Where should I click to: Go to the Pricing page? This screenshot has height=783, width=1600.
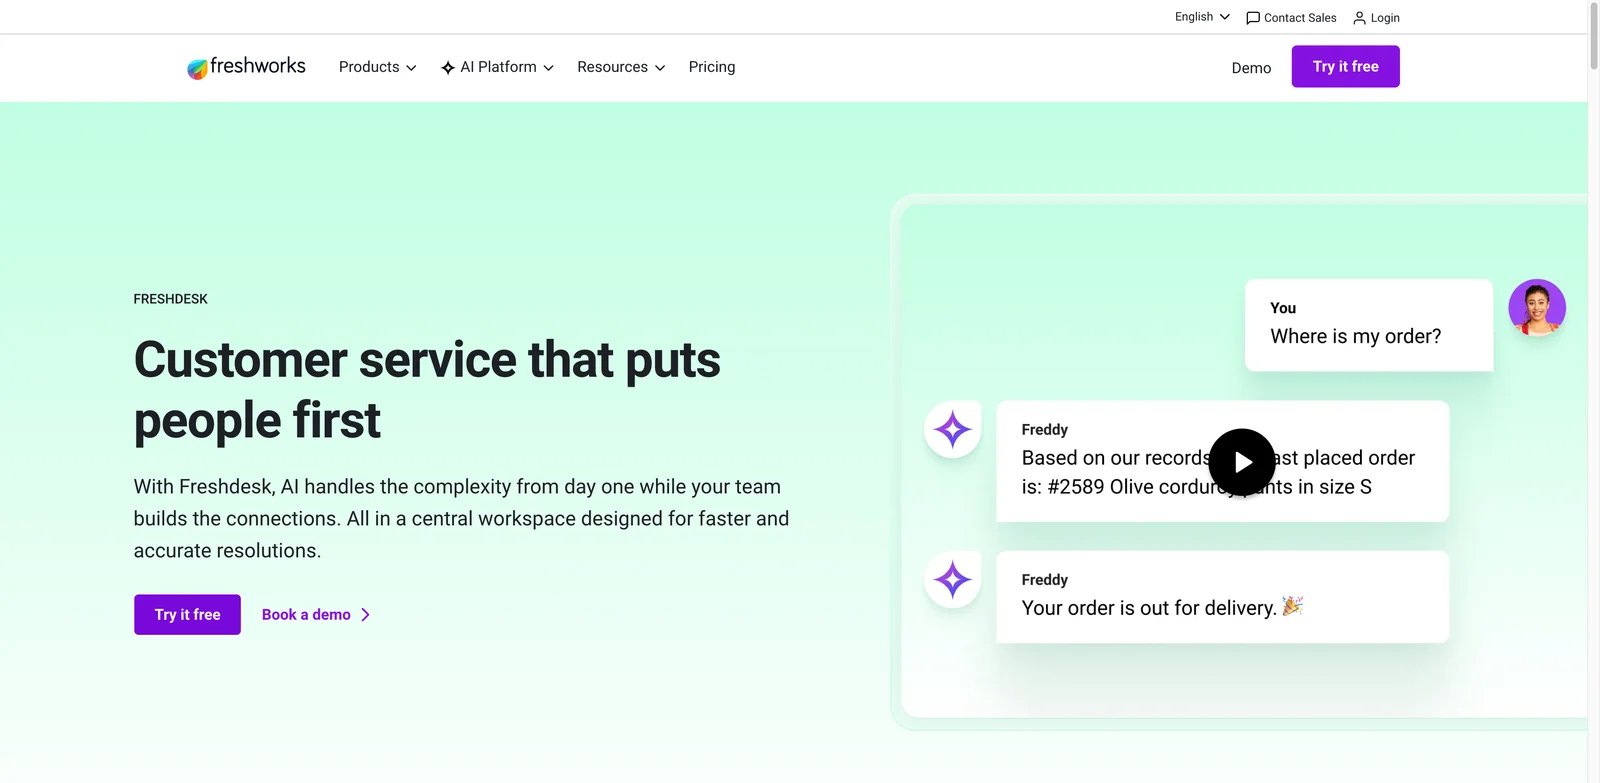(712, 67)
